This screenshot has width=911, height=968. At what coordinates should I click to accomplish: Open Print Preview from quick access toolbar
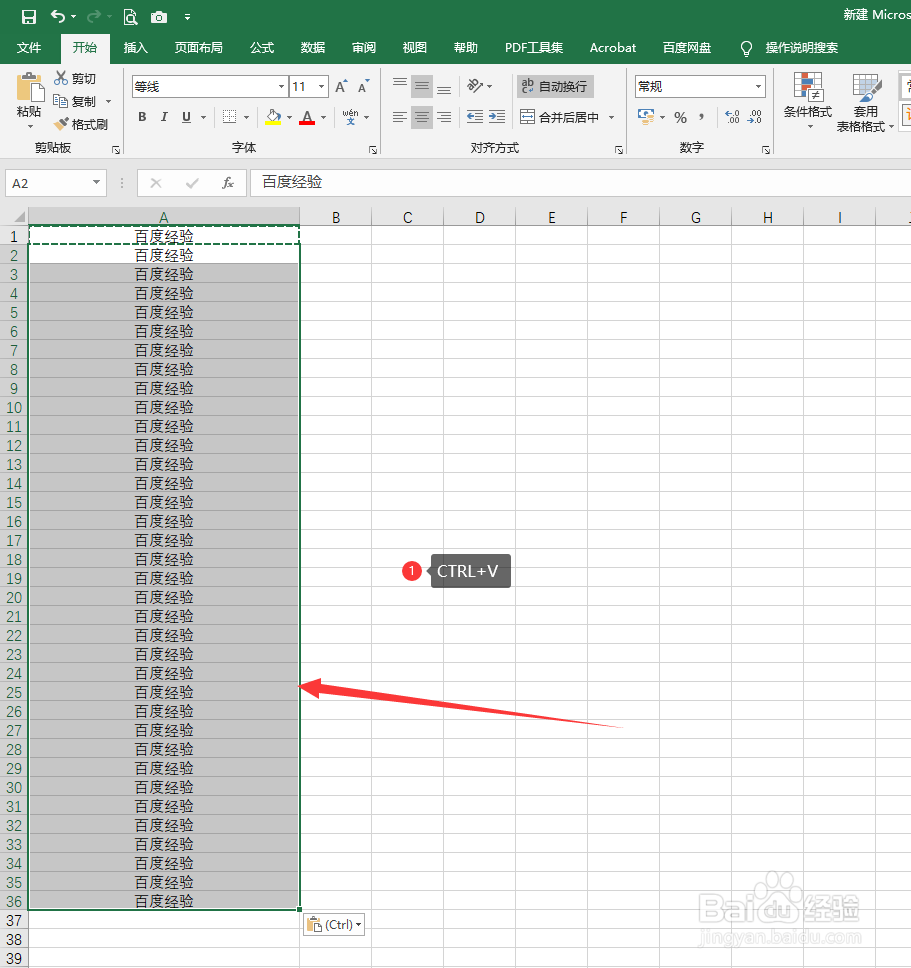[x=130, y=17]
